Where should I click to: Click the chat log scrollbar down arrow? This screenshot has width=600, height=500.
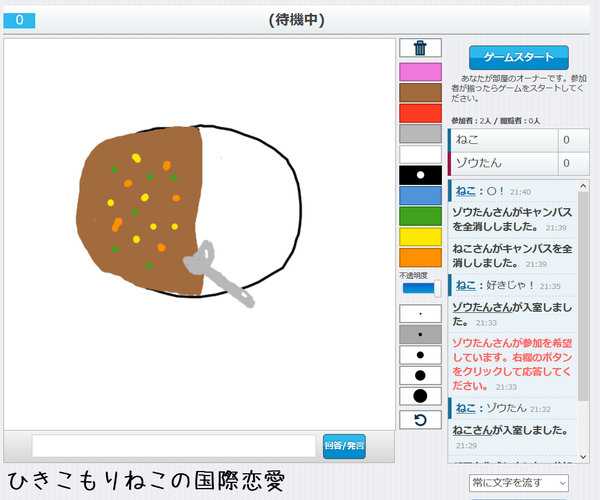tap(584, 457)
